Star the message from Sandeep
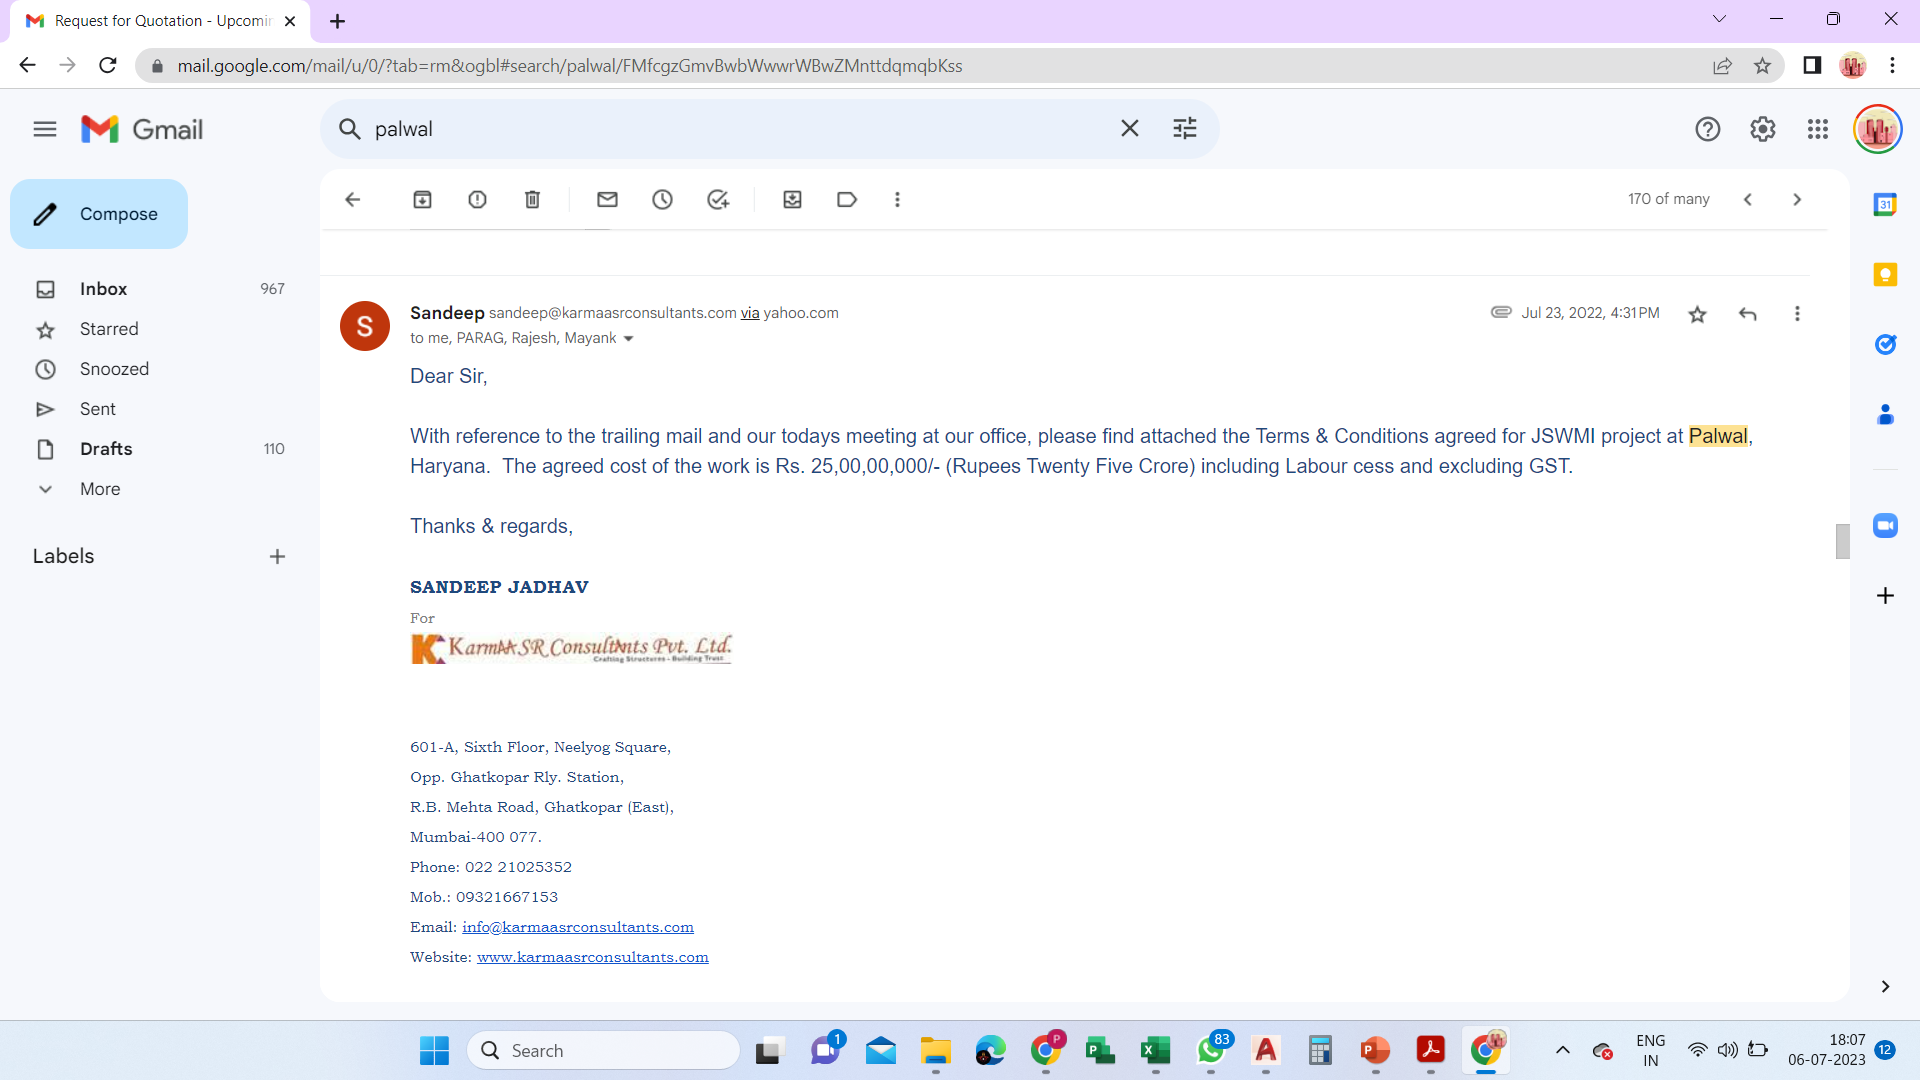The image size is (1920, 1080). [1697, 315]
